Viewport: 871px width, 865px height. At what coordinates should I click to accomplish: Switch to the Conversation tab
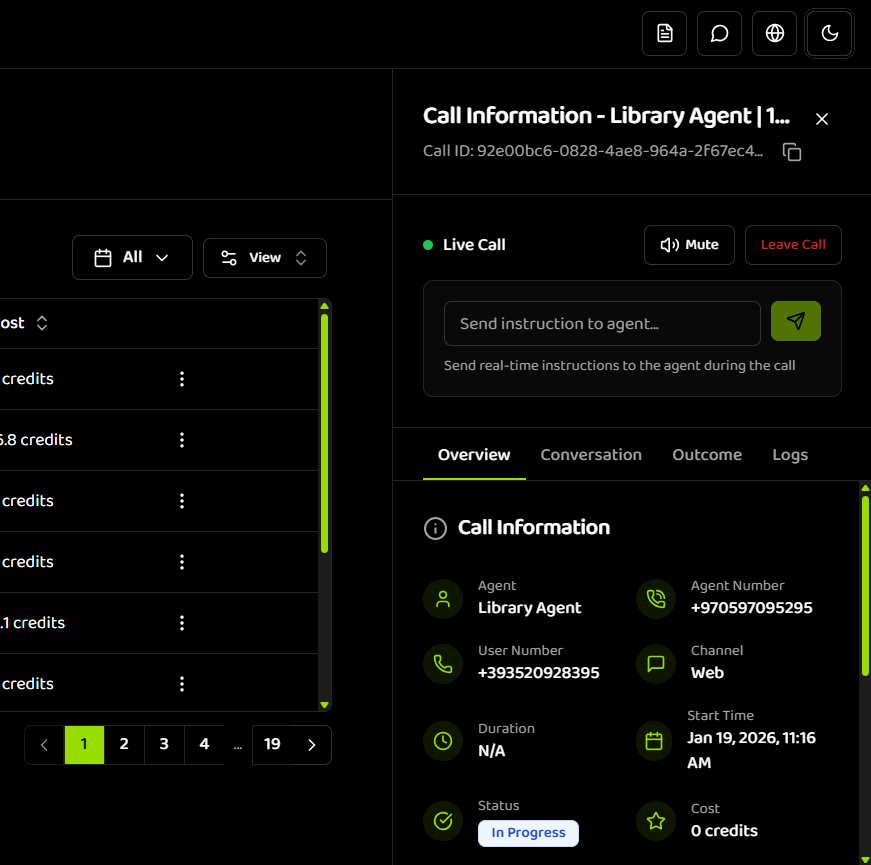tap(591, 454)
